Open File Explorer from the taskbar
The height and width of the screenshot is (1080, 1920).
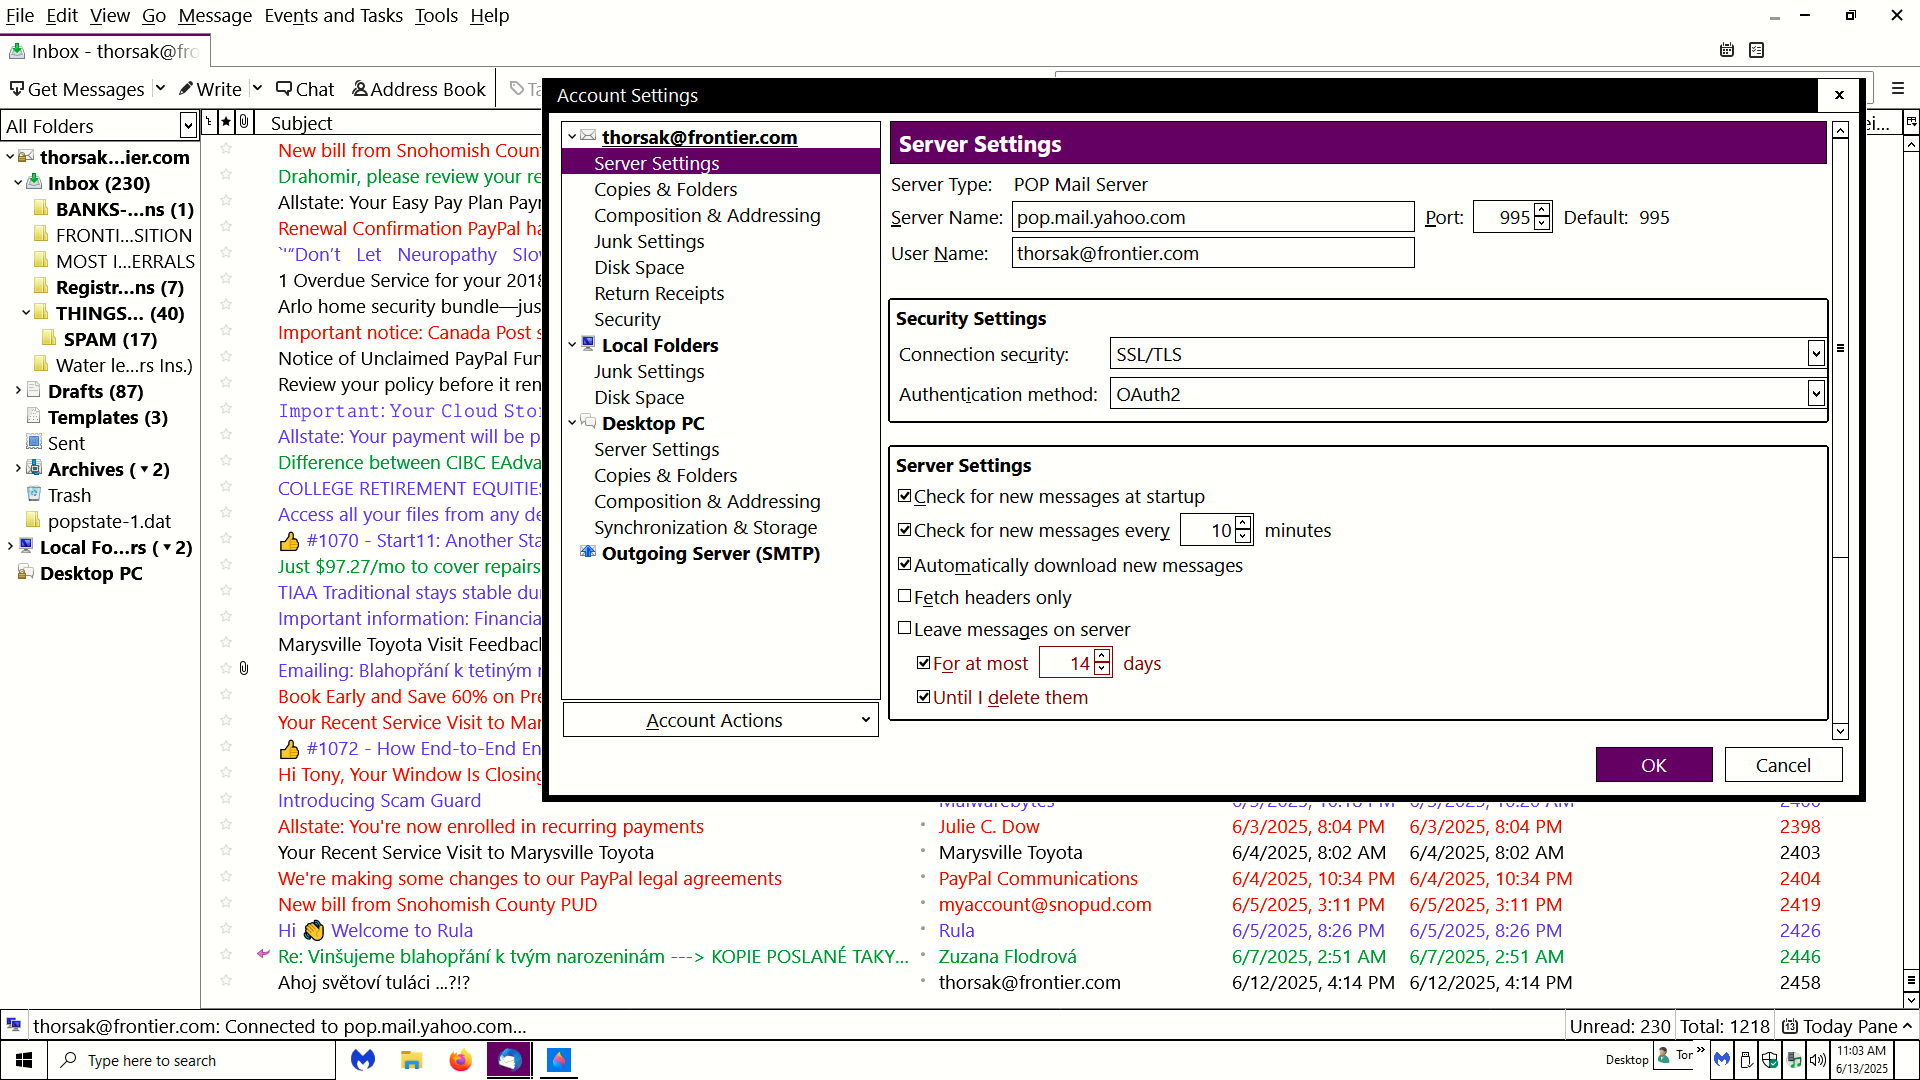411,1060
